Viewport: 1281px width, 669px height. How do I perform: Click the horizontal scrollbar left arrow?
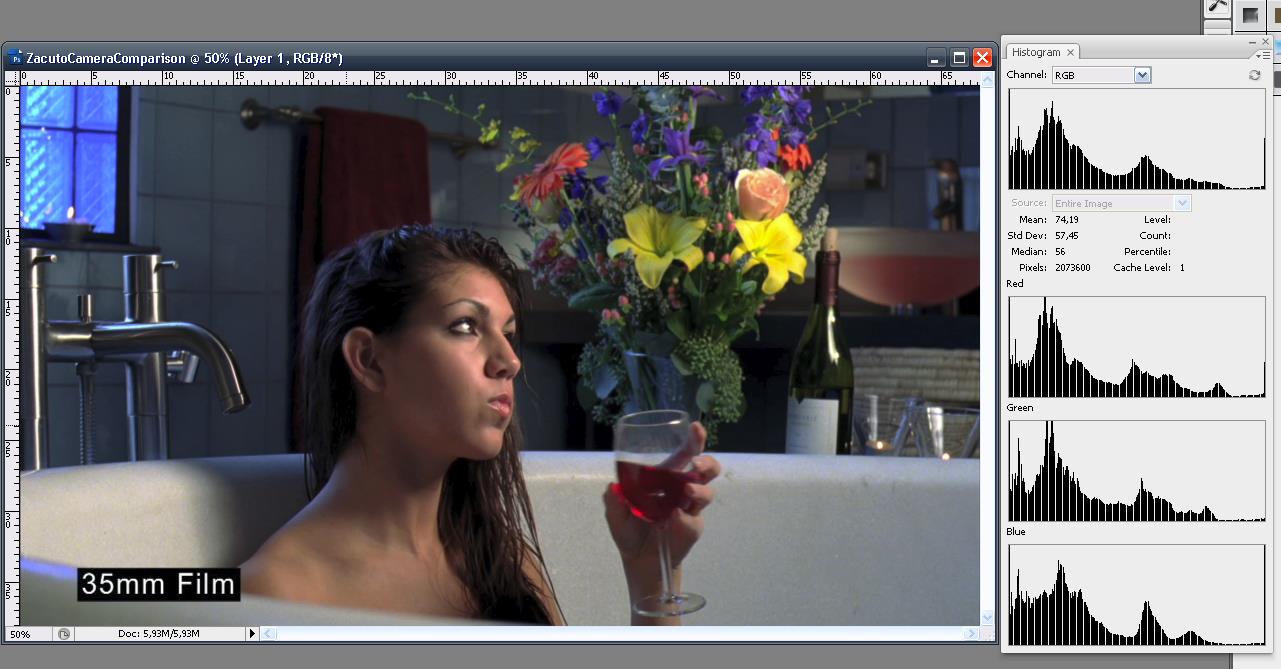click(x=269, y=634)
